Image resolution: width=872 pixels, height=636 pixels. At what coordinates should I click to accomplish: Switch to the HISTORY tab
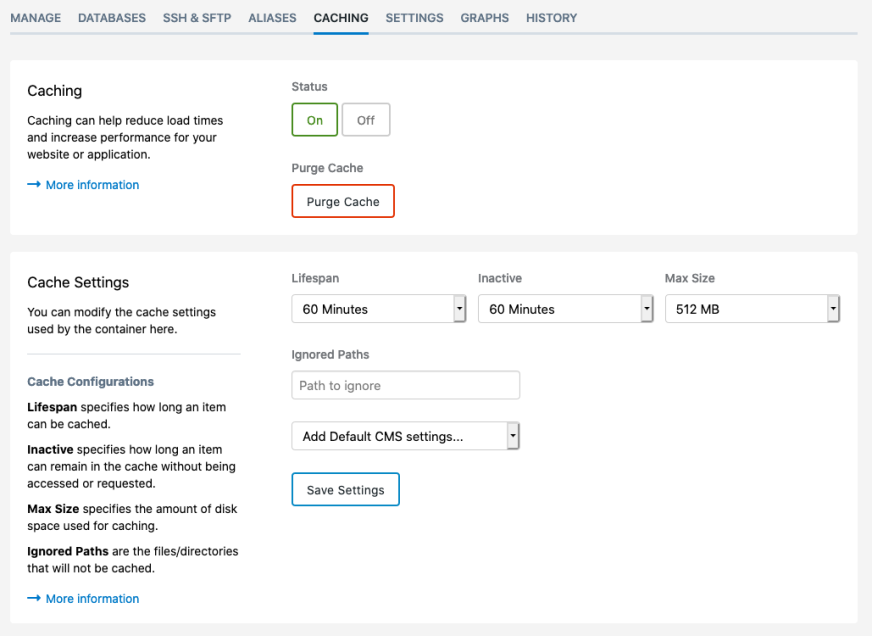point(551,17)
